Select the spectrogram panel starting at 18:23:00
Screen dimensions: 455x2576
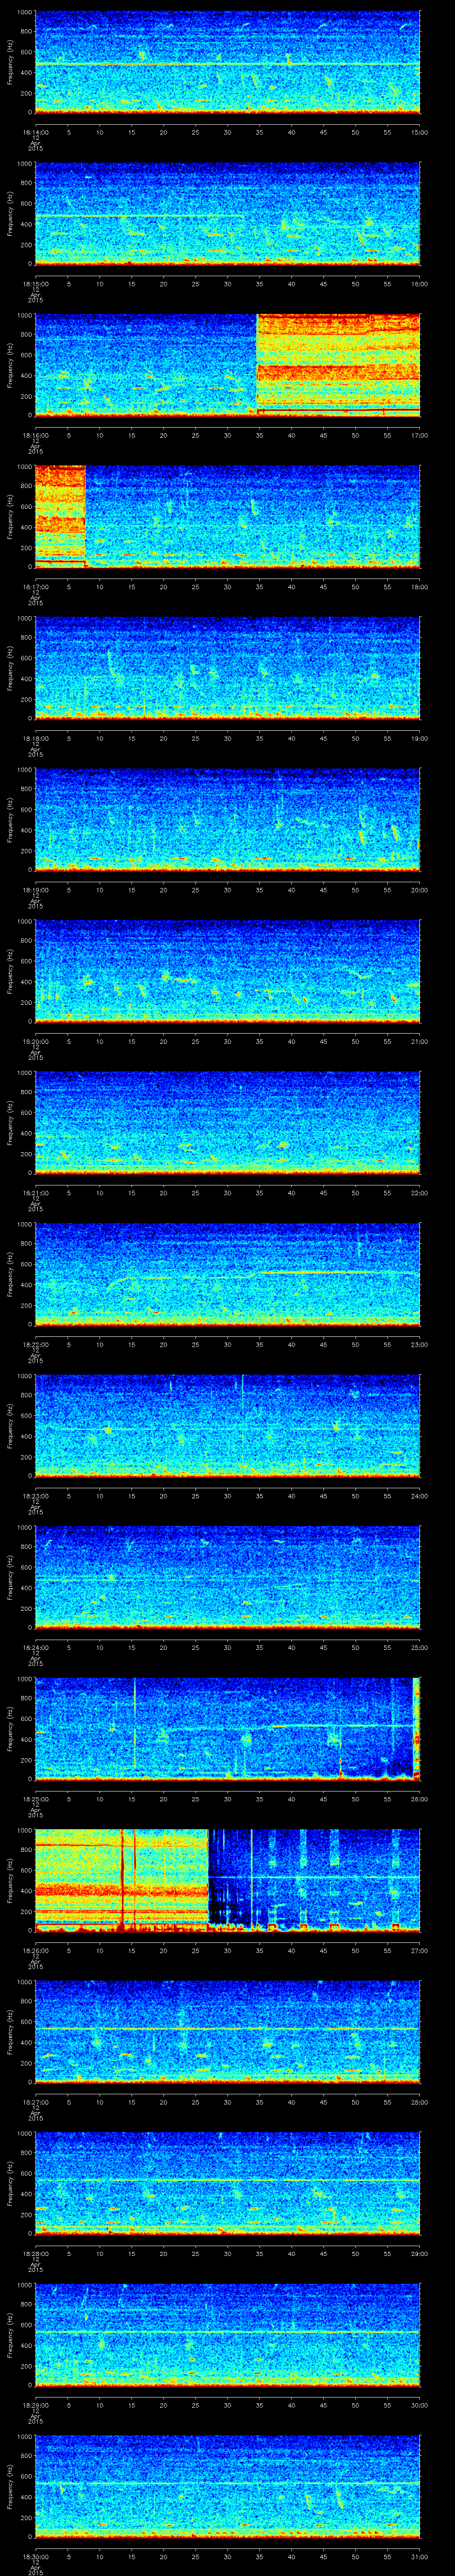227,1426
